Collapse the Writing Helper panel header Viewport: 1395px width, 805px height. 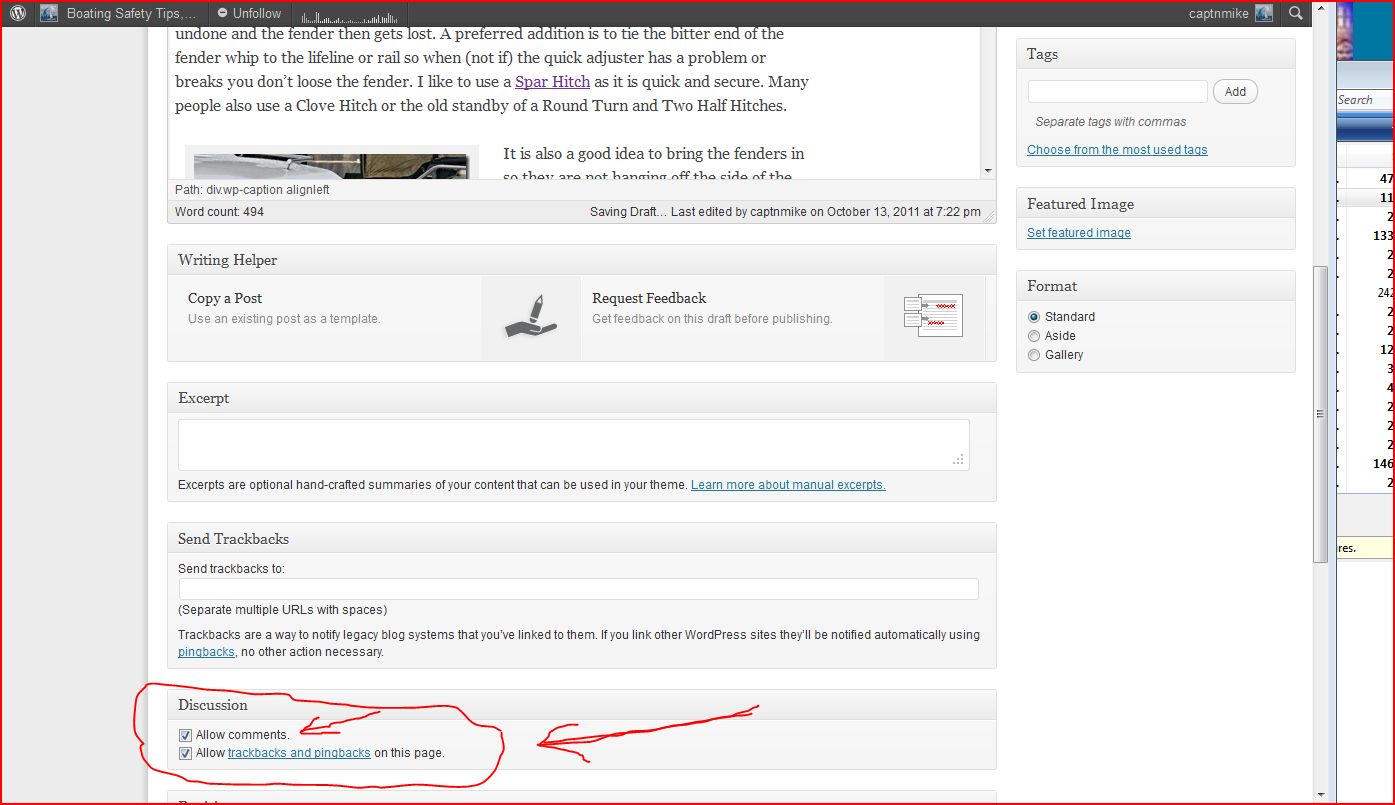(x=581, y=260)
